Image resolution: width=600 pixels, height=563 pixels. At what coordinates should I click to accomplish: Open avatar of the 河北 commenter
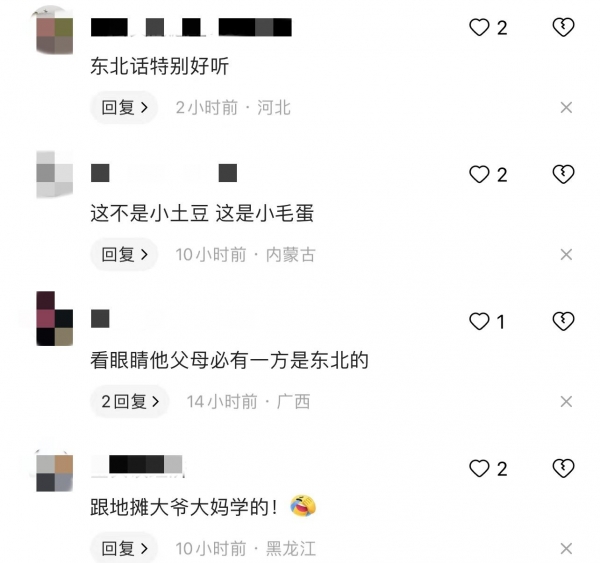[x=54, y=30]
